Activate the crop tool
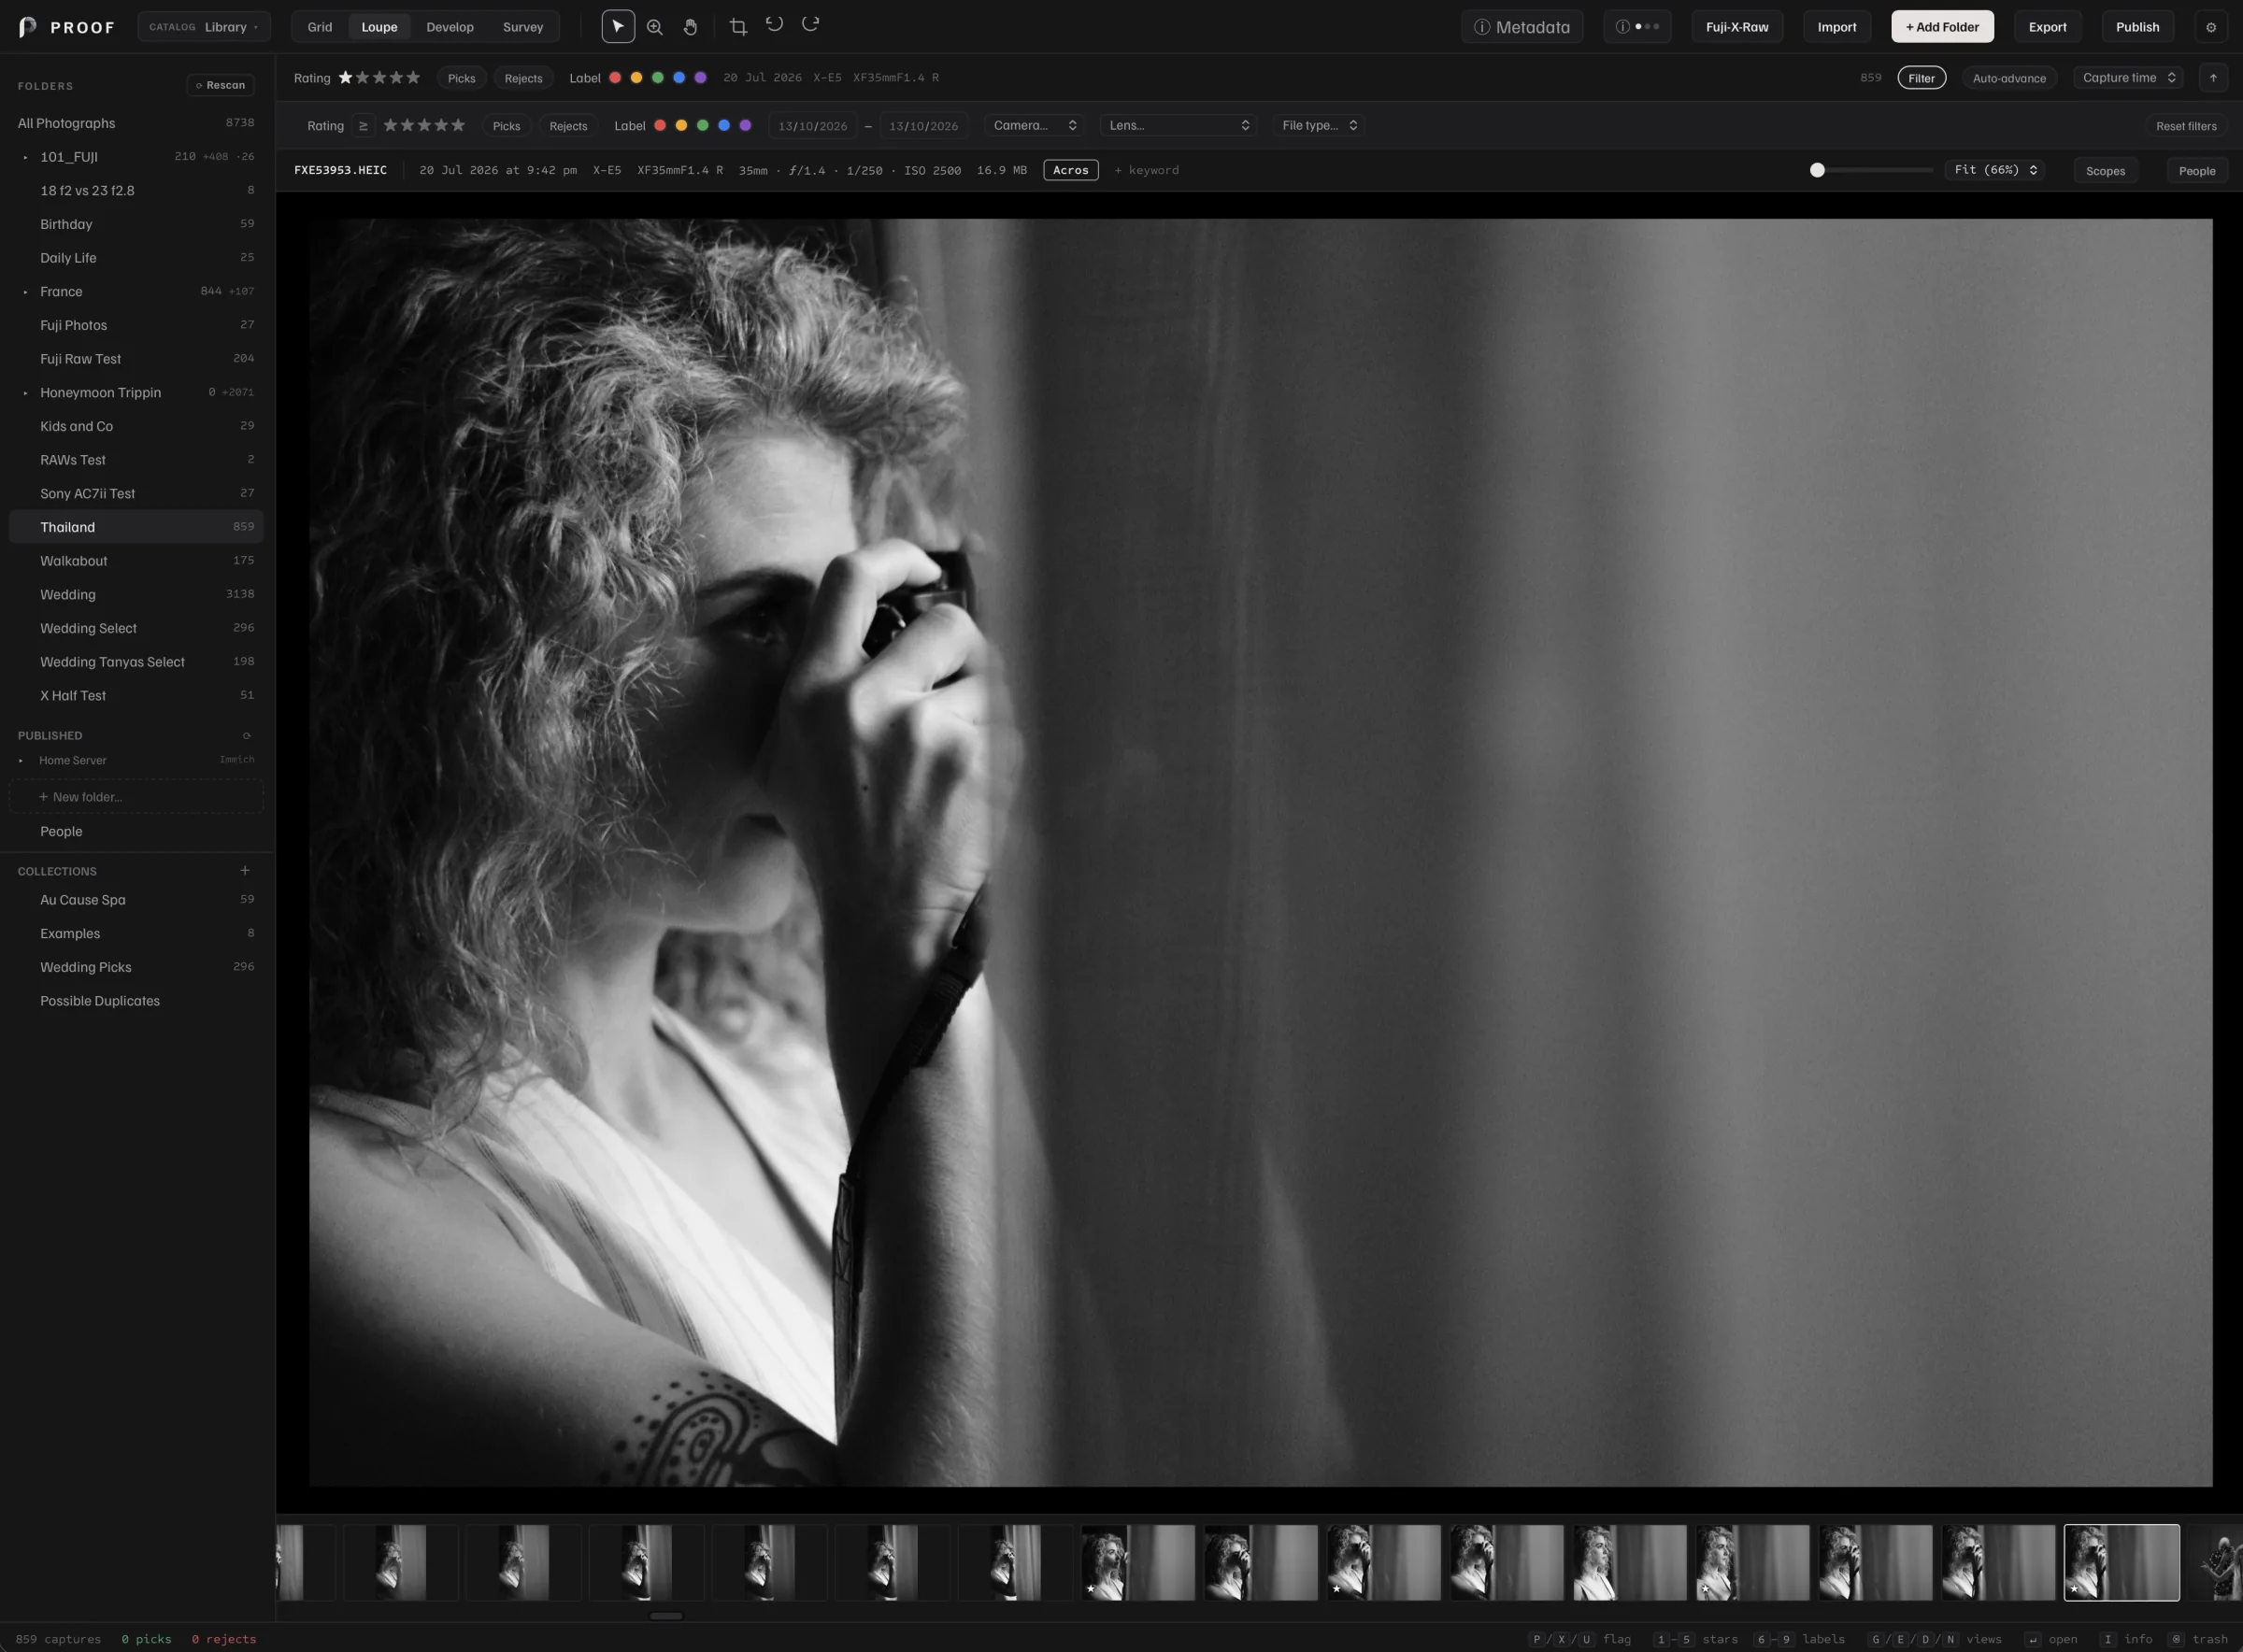Viewport: 2243px width, 1652px height. click(738, 27)
